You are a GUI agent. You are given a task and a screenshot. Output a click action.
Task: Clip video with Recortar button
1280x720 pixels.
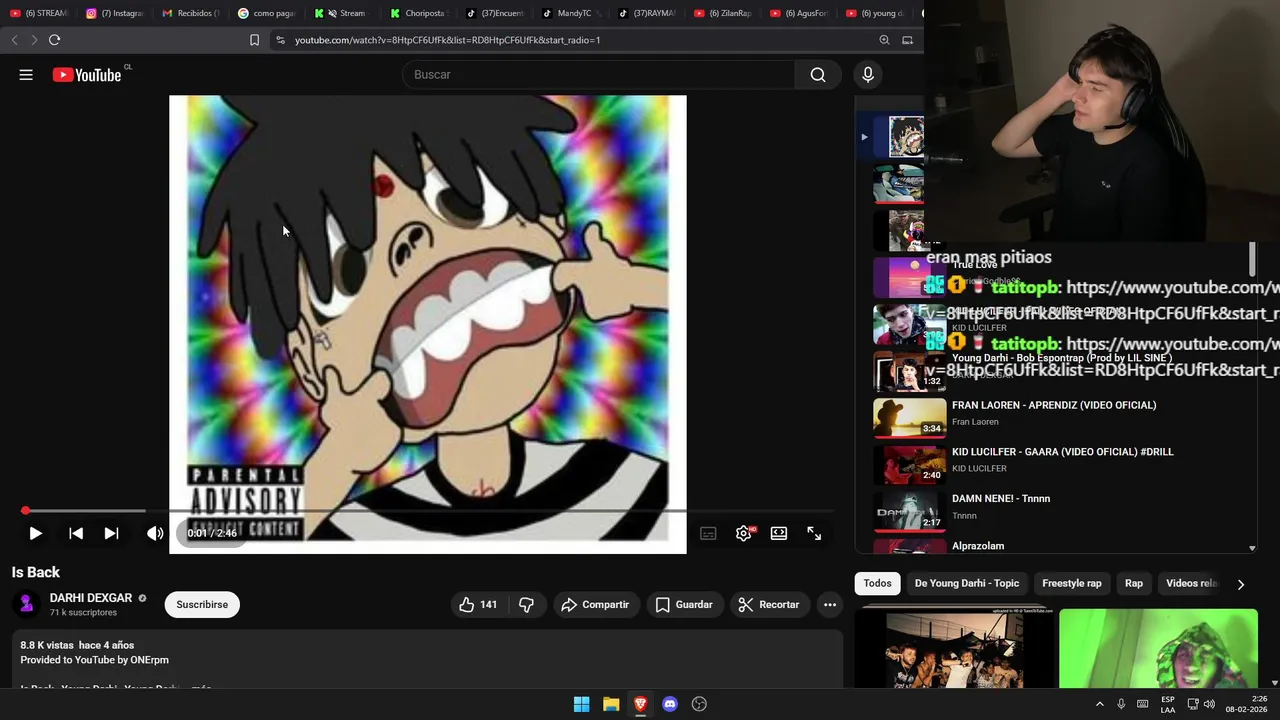point(768,604)
